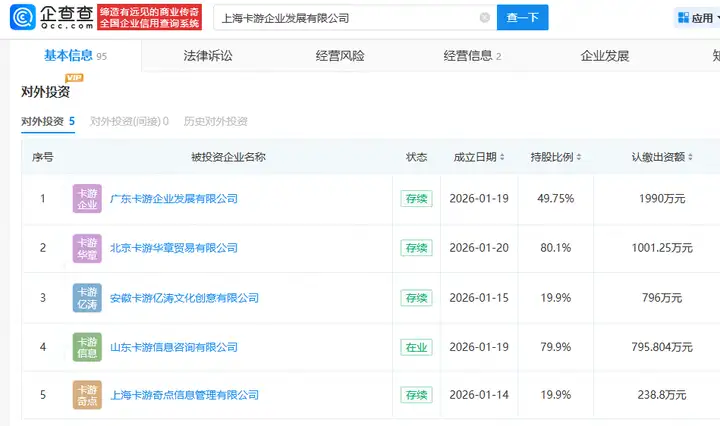Click the 存续 status tag for 北京卡游华章

pyautogui.click(x=416, y=248)
